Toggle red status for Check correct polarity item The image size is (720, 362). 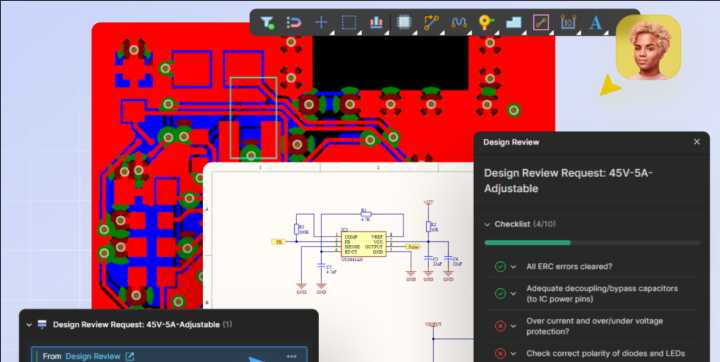coord(500,353)
